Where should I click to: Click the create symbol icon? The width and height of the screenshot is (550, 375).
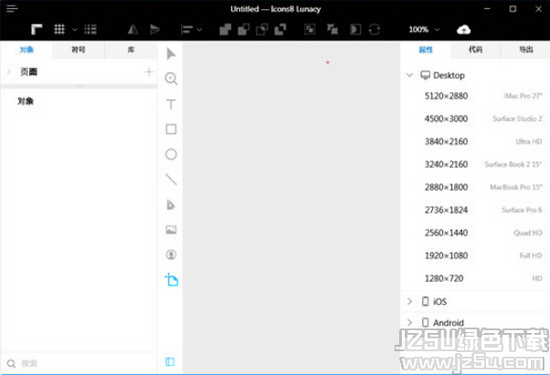tap(310, 29)
